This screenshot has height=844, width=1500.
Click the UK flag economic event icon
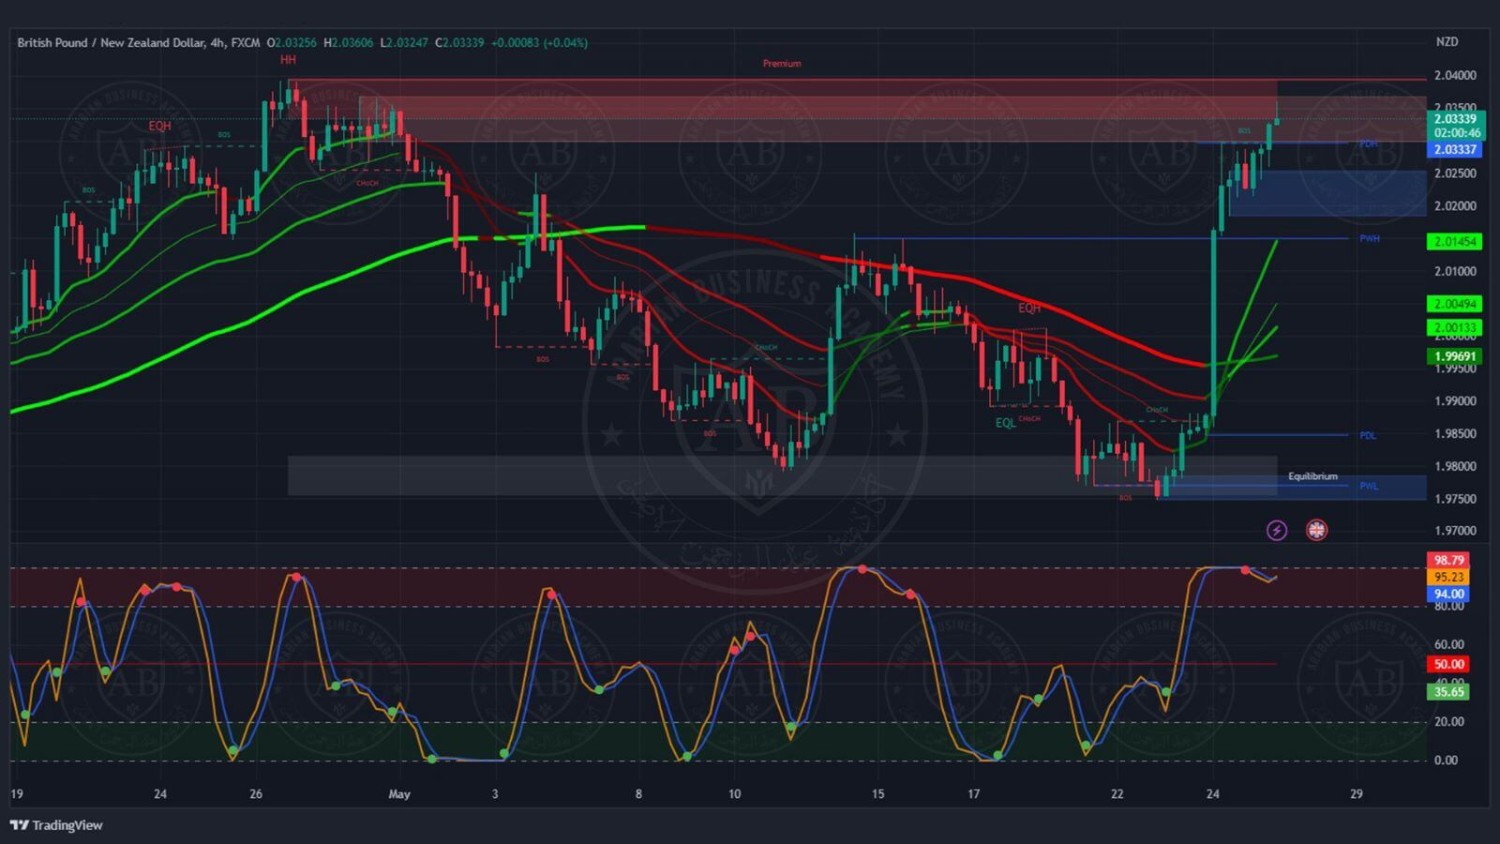(1317, 530)
